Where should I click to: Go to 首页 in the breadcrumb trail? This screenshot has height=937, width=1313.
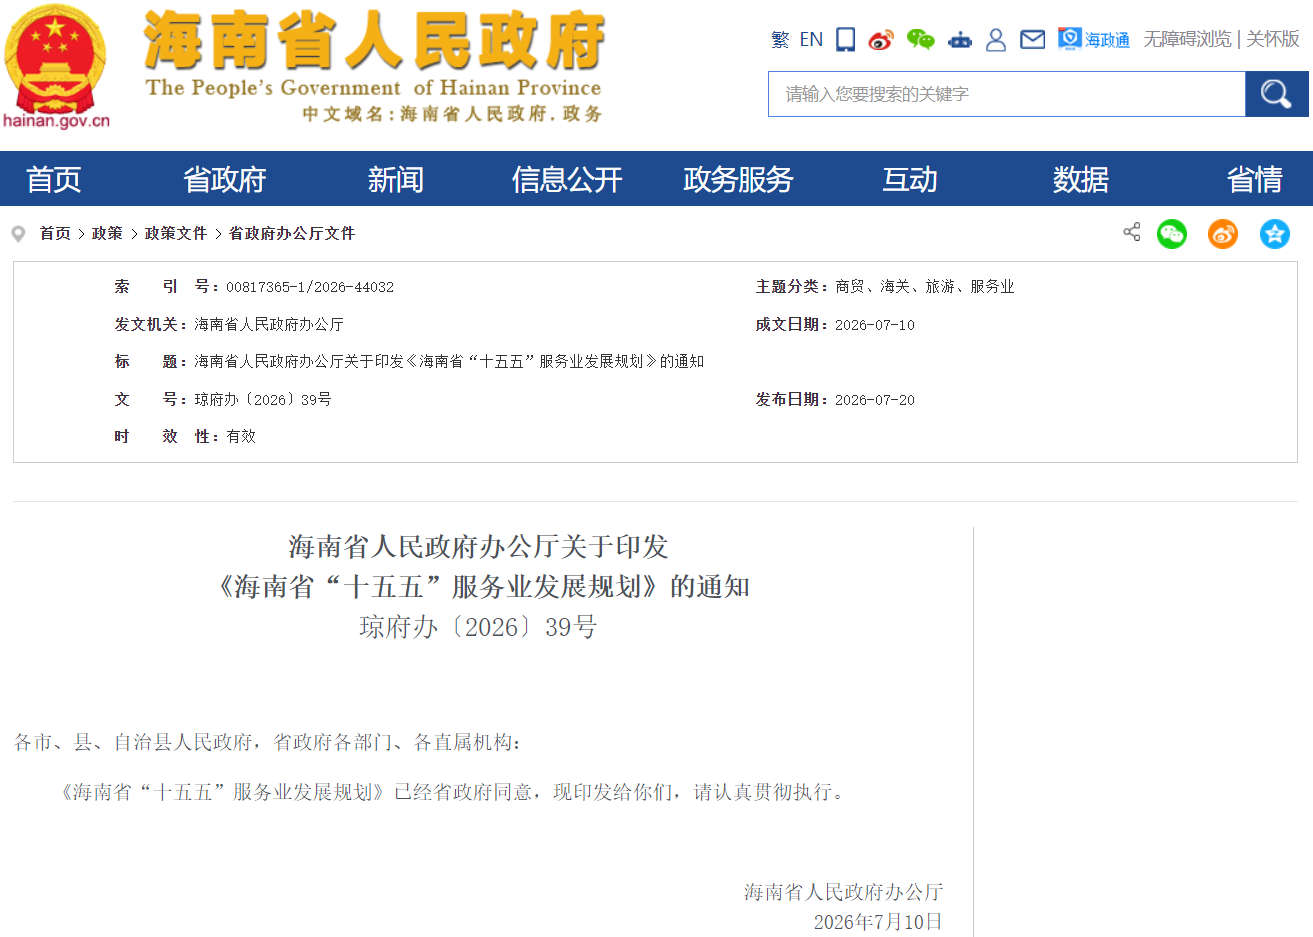(55, 233)
